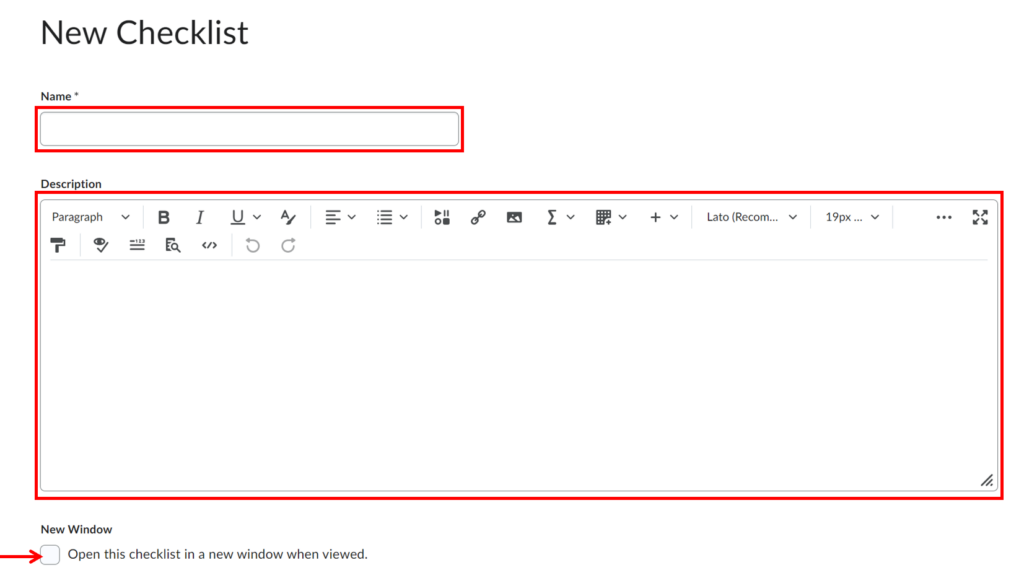
Task: Select the Insert Quicklink icon
Action: click(x=478, y=217)
